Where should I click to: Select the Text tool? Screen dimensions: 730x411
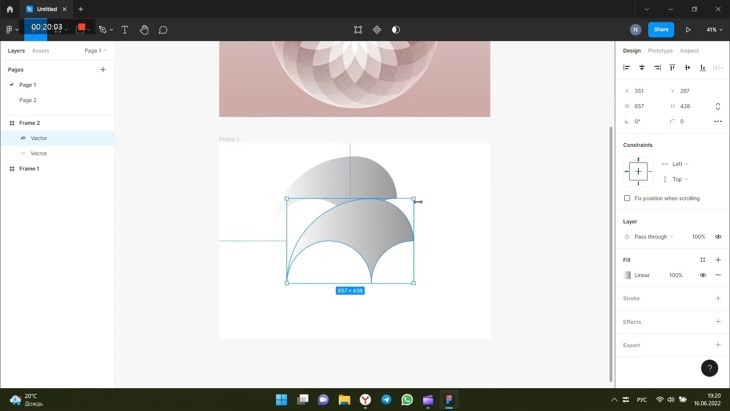(125, 30)
